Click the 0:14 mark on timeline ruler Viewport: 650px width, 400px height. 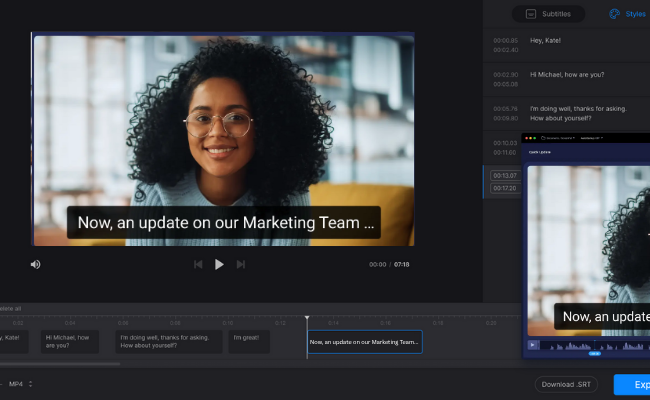tap(333, 323)
